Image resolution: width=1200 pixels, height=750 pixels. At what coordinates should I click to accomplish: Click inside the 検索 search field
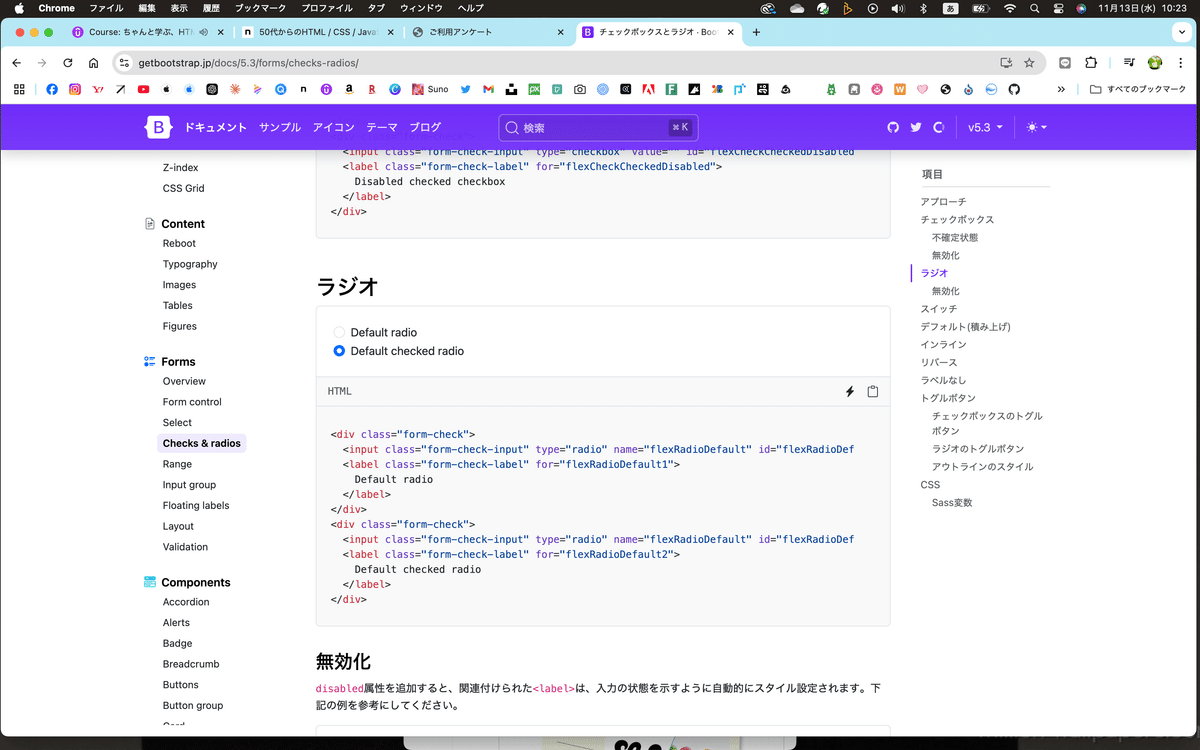[x=597, y=127]
